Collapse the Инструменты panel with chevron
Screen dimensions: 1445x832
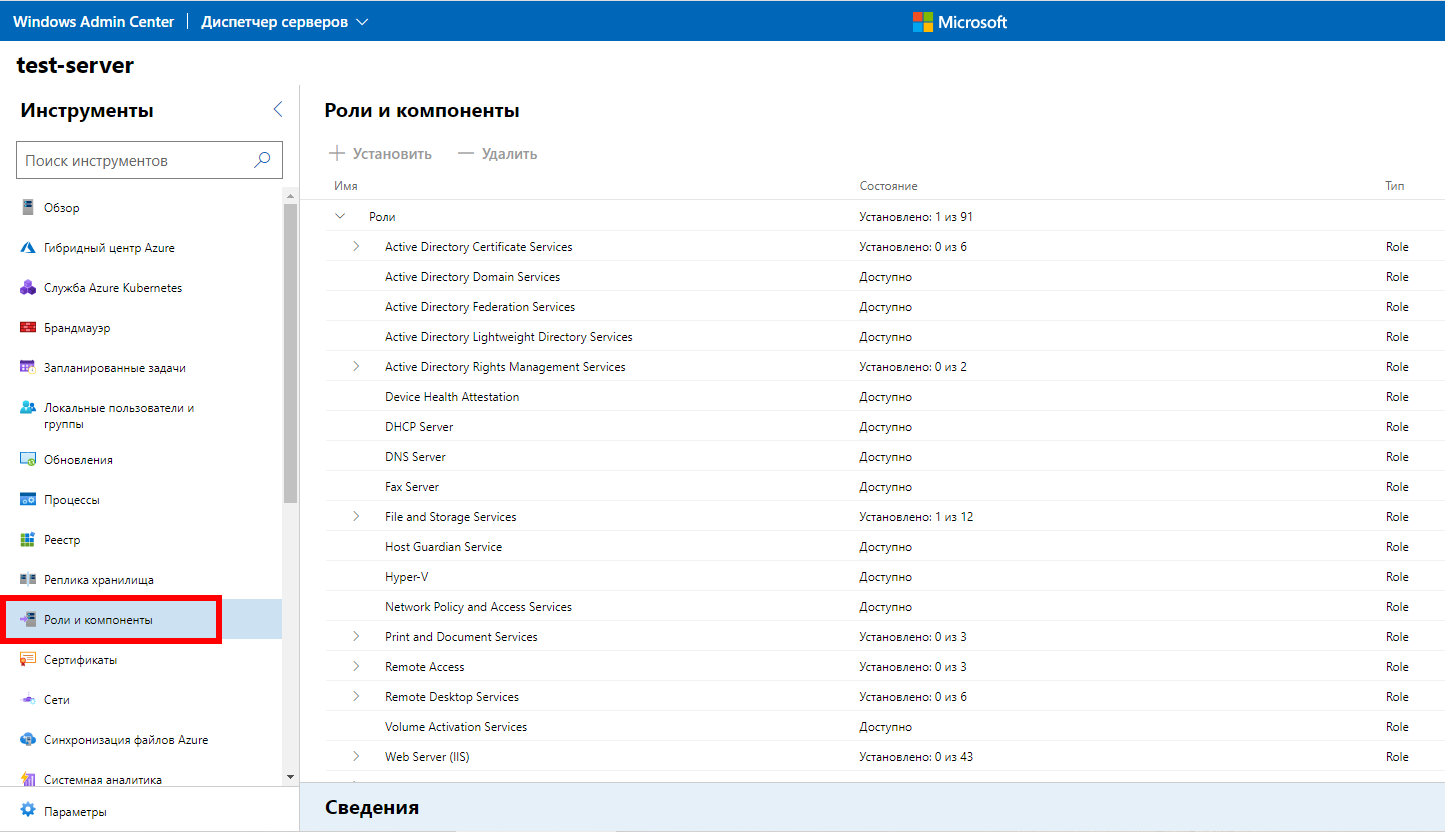pos(277,110)
